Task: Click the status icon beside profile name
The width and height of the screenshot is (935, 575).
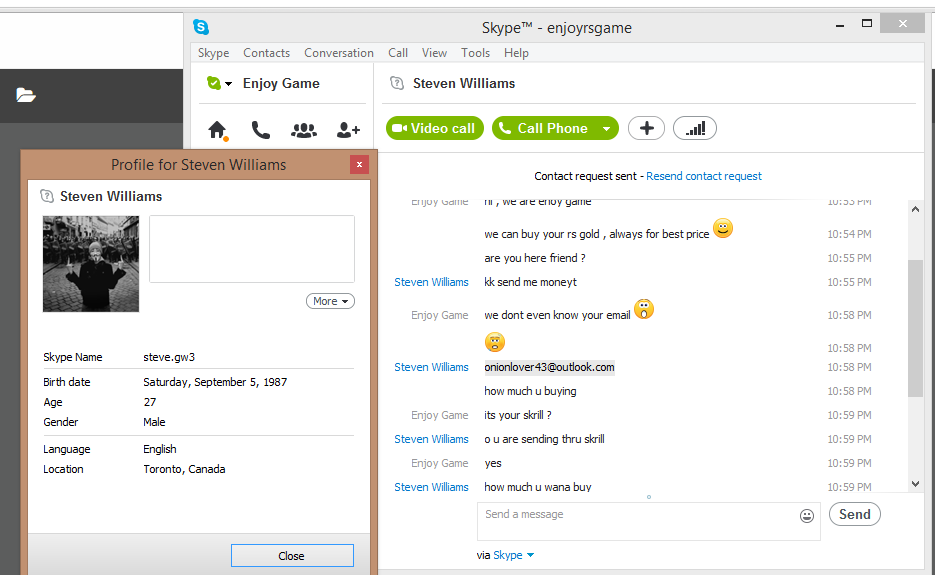Action: (47, 196)
